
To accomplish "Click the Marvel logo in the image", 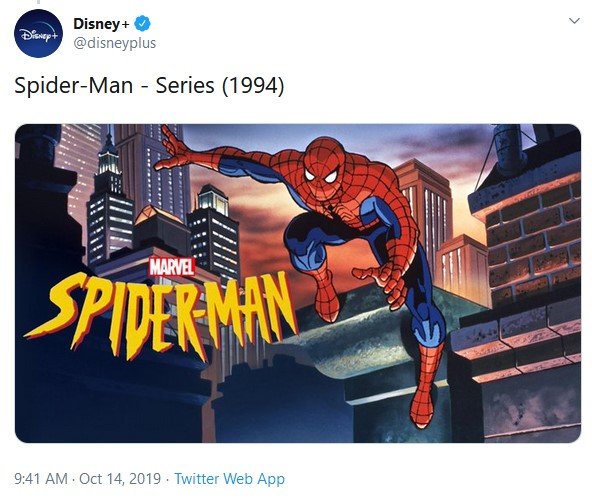I will pyautogui.click(x=172, y=267).
